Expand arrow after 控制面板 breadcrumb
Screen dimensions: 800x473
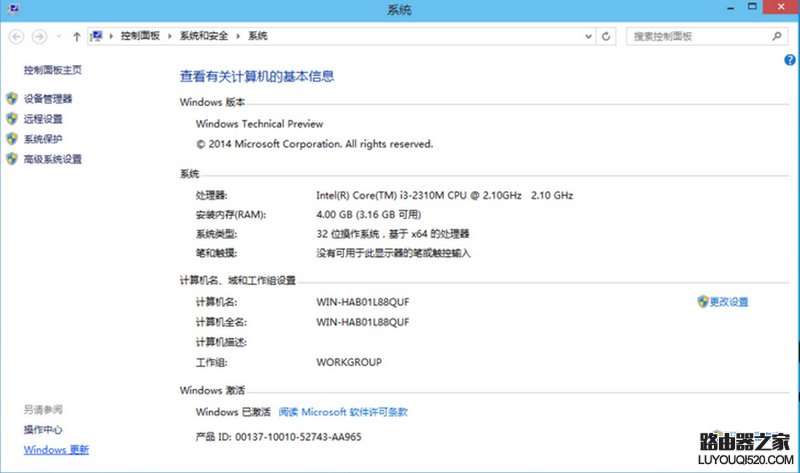click(x=170, y=36)
